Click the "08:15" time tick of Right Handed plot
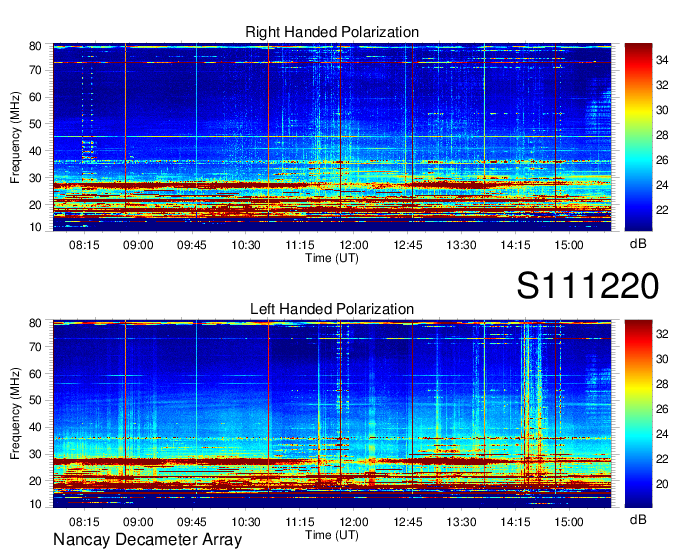This screenshot has width=680, height=552. pyautogui.click(x=84, y=245)
